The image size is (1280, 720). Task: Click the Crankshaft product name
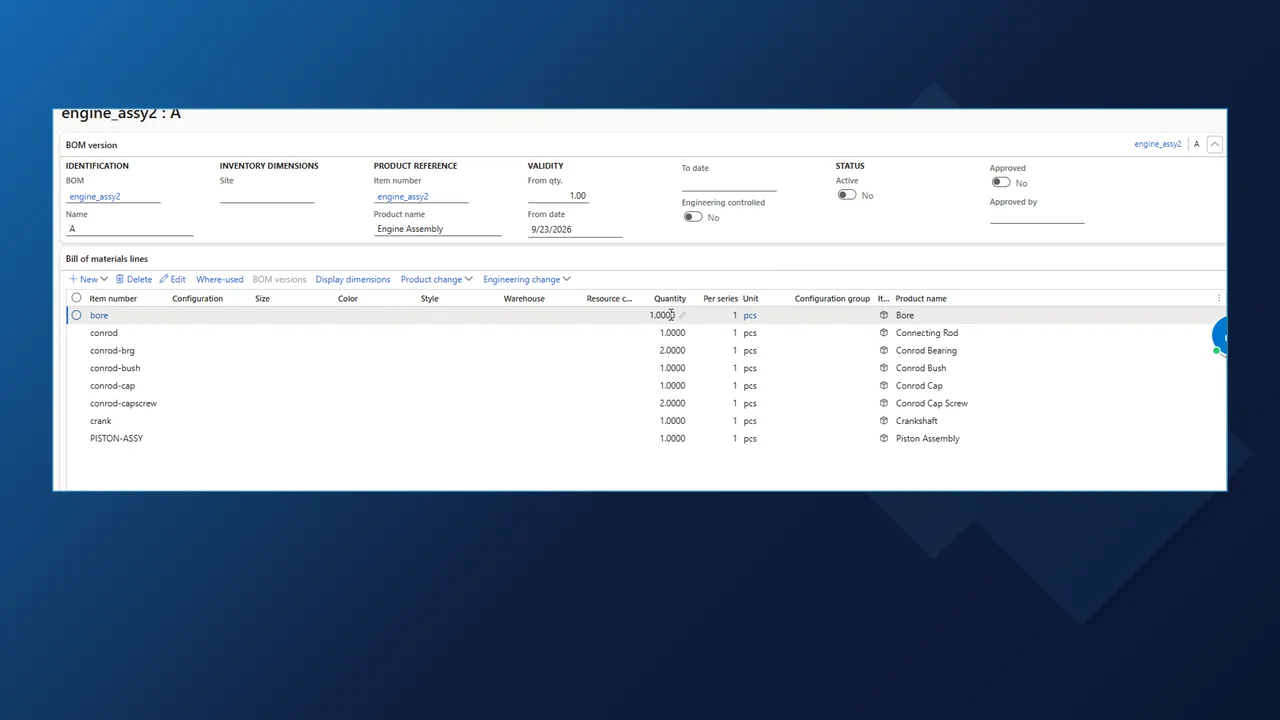917,421
